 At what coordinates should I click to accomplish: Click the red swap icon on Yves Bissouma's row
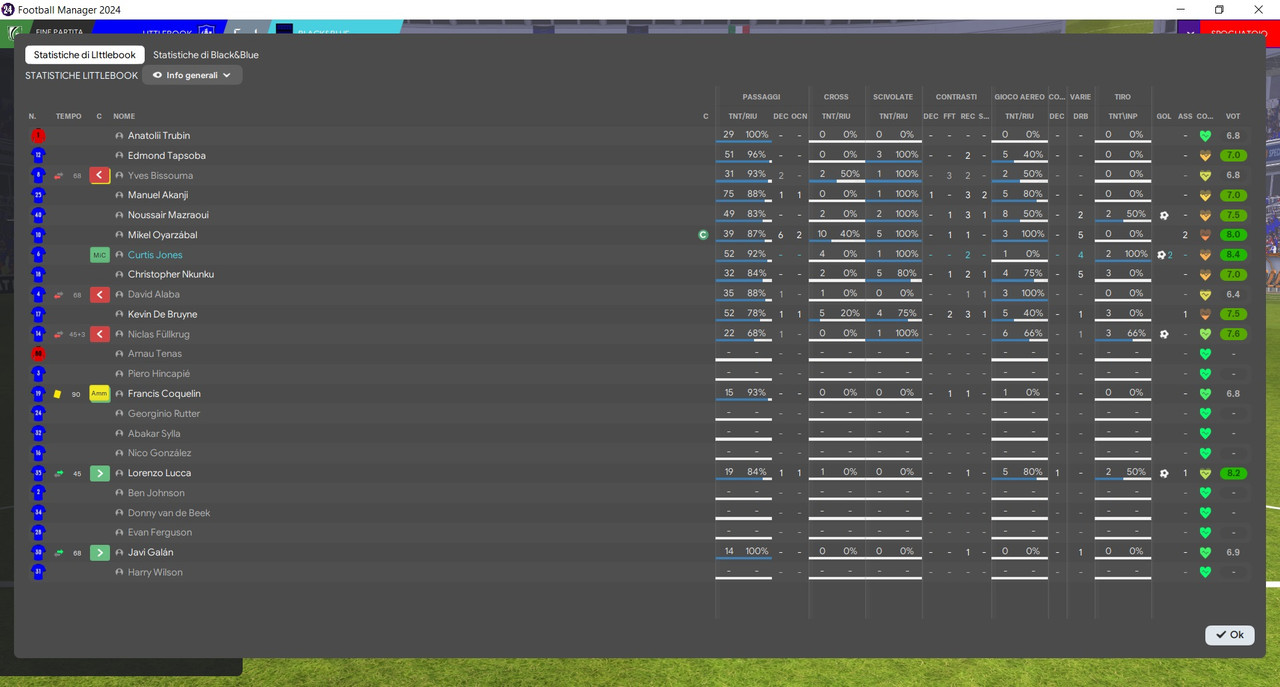pos(58,176)
